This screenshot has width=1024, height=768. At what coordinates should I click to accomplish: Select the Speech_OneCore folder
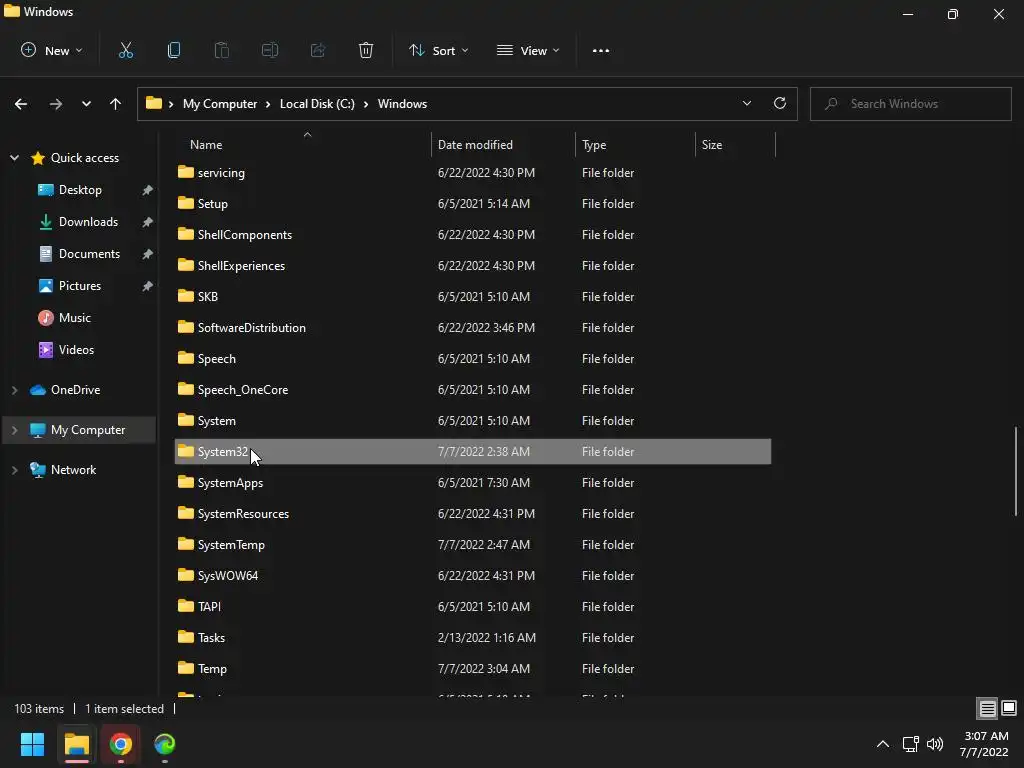(x=473, y=390)
